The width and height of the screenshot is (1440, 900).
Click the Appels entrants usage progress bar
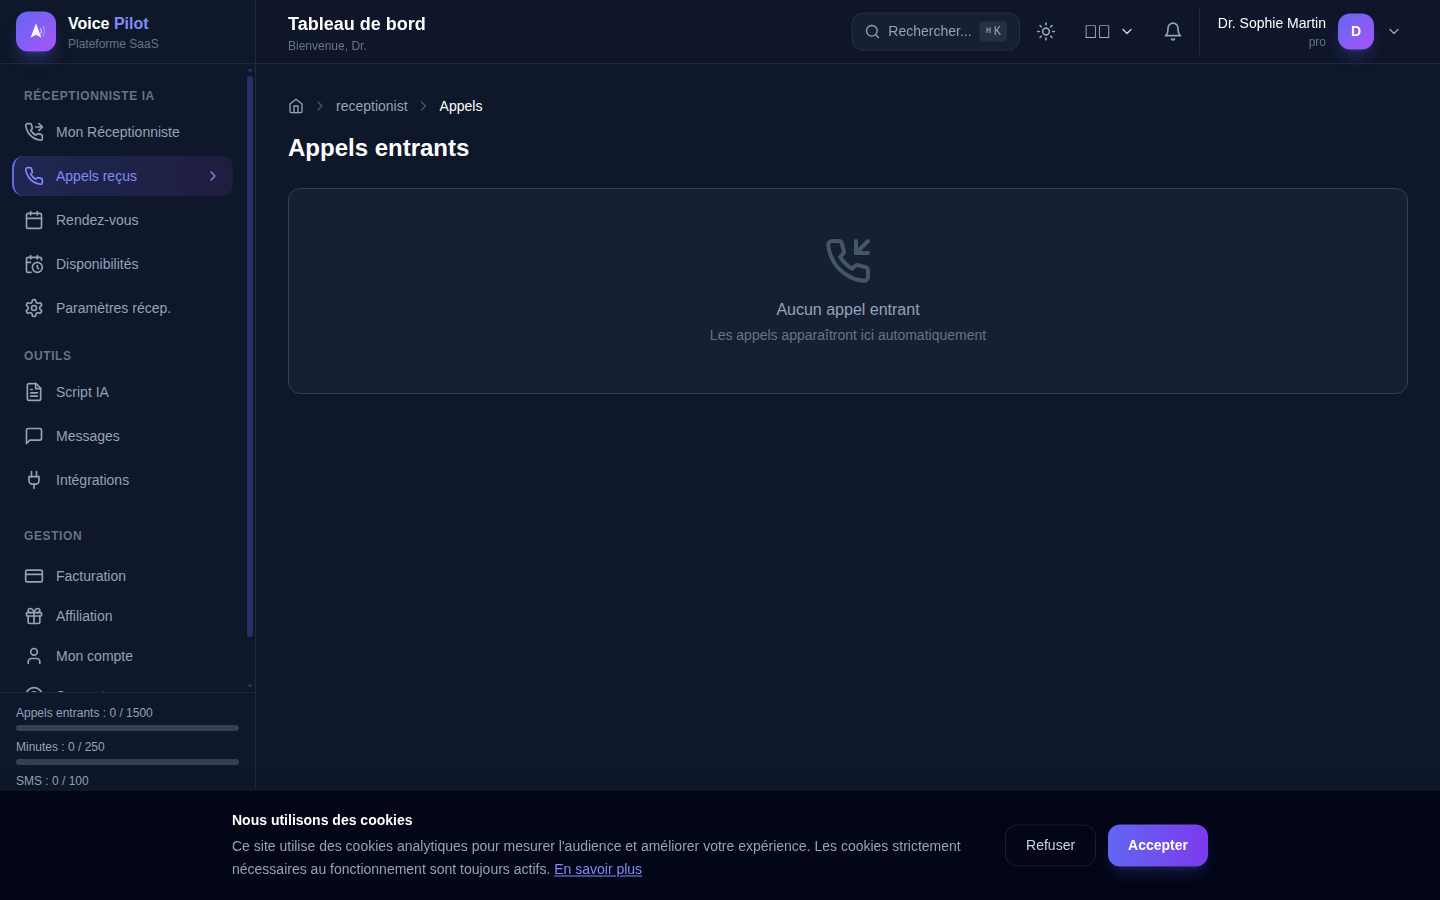pos(127,728)
